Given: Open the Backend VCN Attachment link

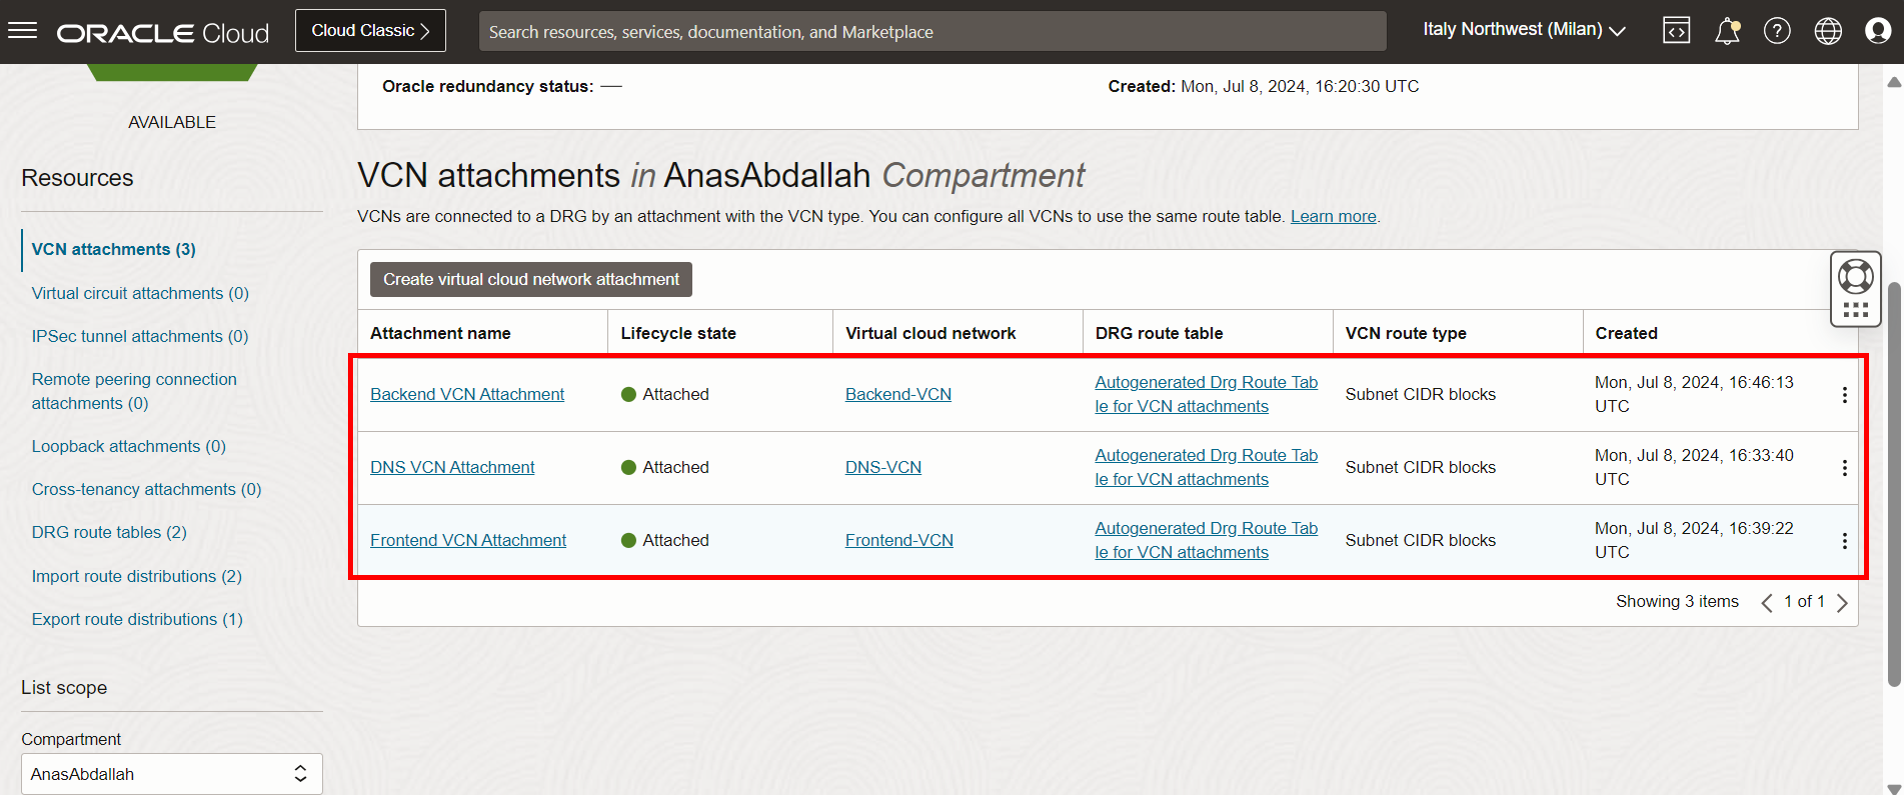Looking at the screenshot, I should point(467,394).
